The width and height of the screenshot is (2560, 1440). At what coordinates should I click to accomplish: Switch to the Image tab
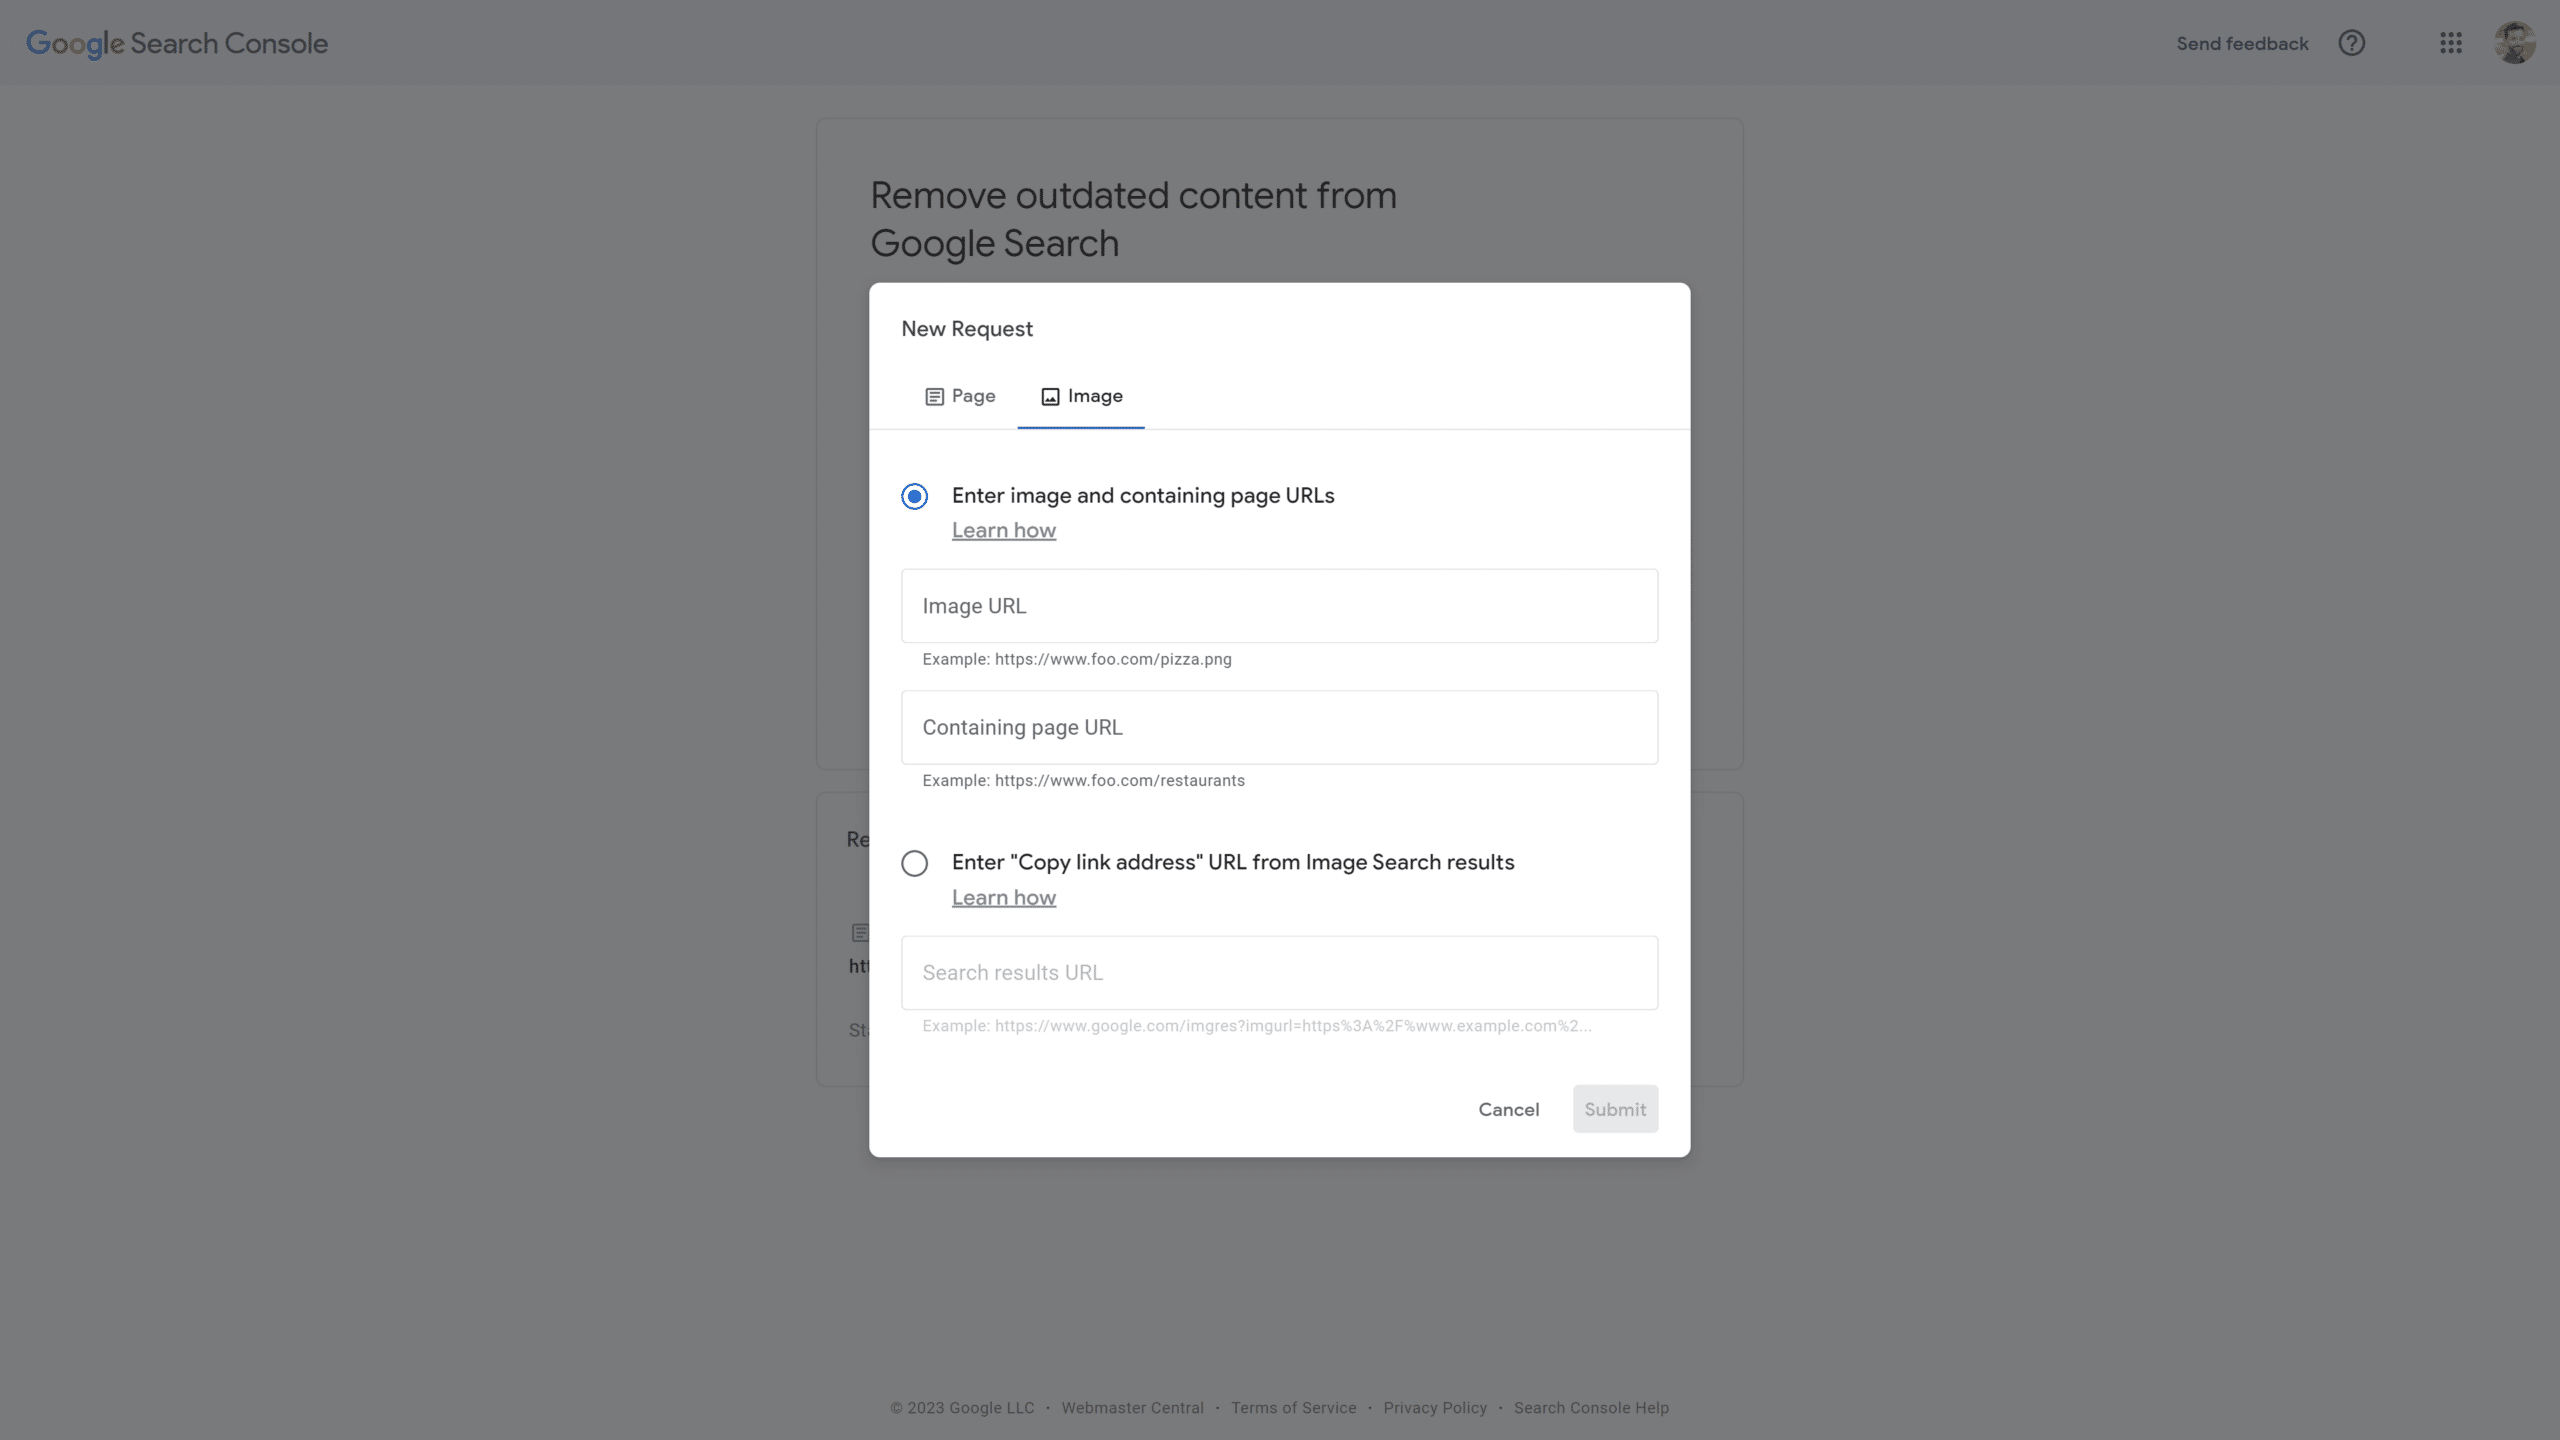tap(1081, 396)
